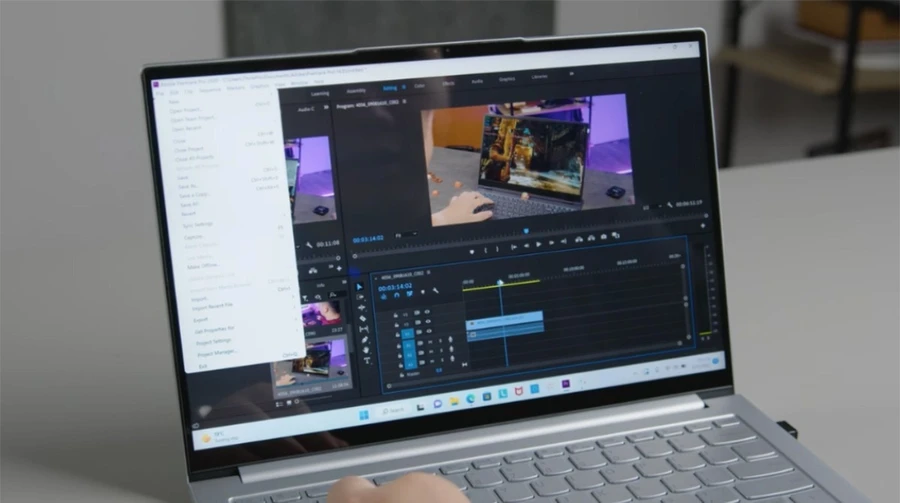Open Premiere Pro icon on taskbar

(x=565, y=384)
